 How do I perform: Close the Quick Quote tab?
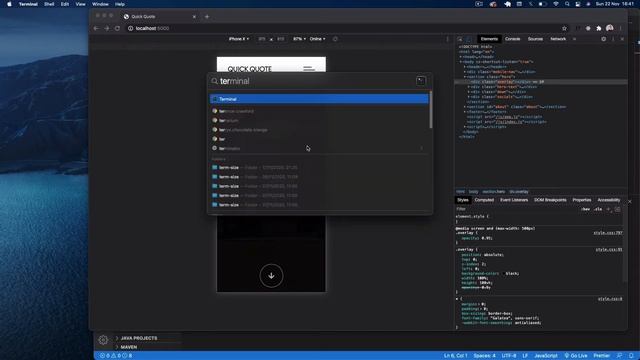pyautogui.click(x=194, y=17)
